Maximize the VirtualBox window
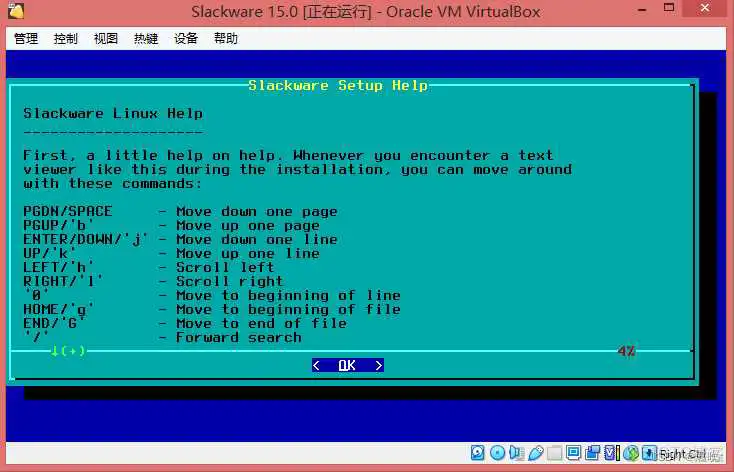The image size is (734, 472). [x=670, y=8]
